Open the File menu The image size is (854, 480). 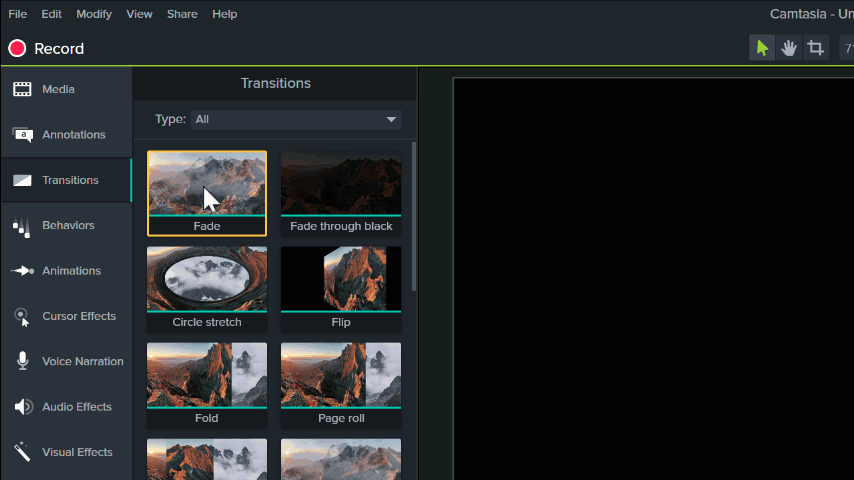(17, 14)
